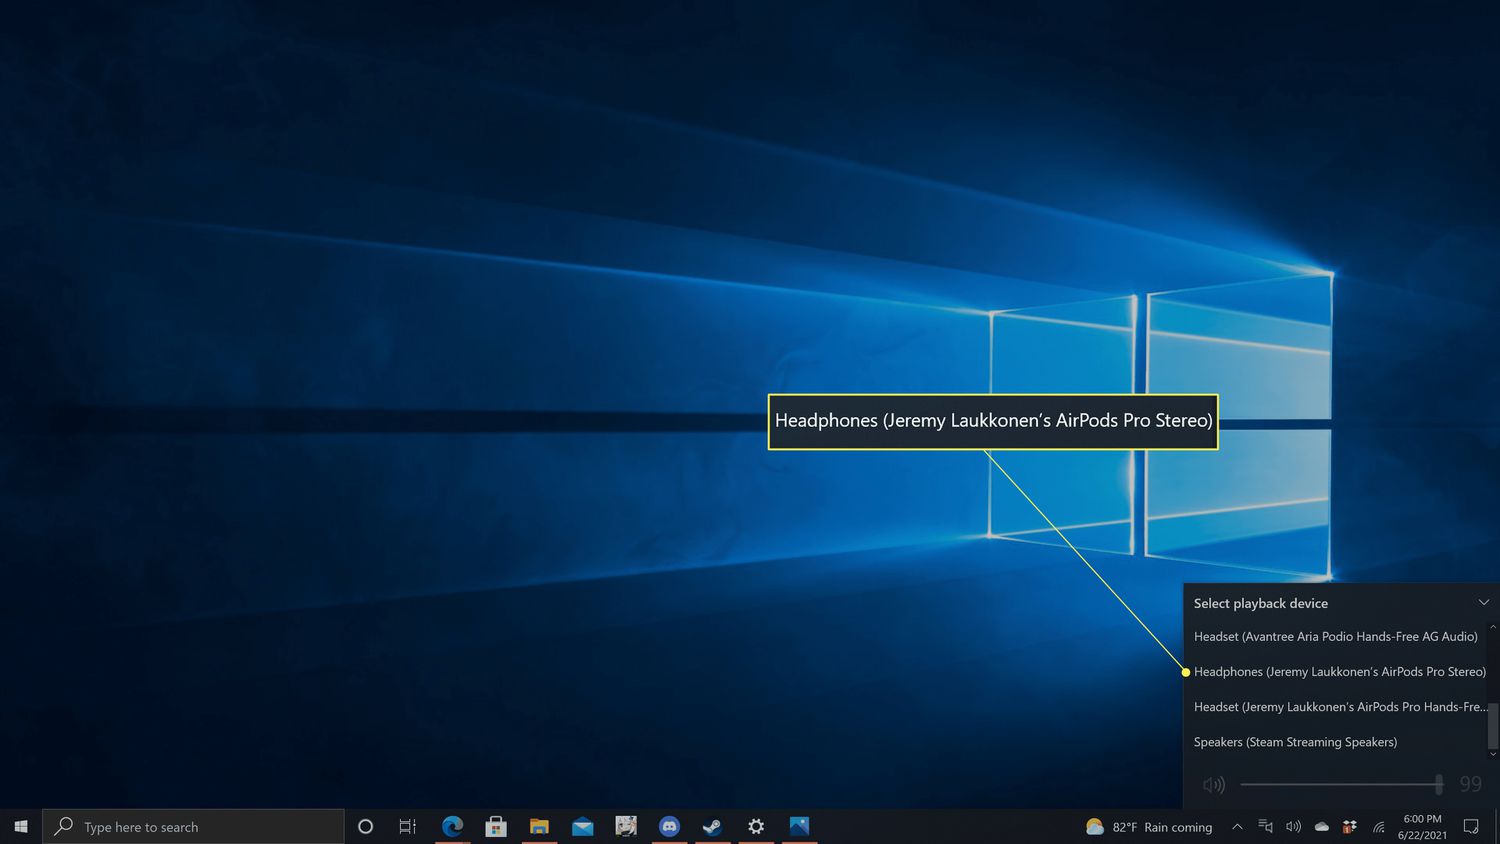Select Headphones AirPods Pro Stereo playback device
This screenshot has height=844, width=1500.
[1338, 672]
